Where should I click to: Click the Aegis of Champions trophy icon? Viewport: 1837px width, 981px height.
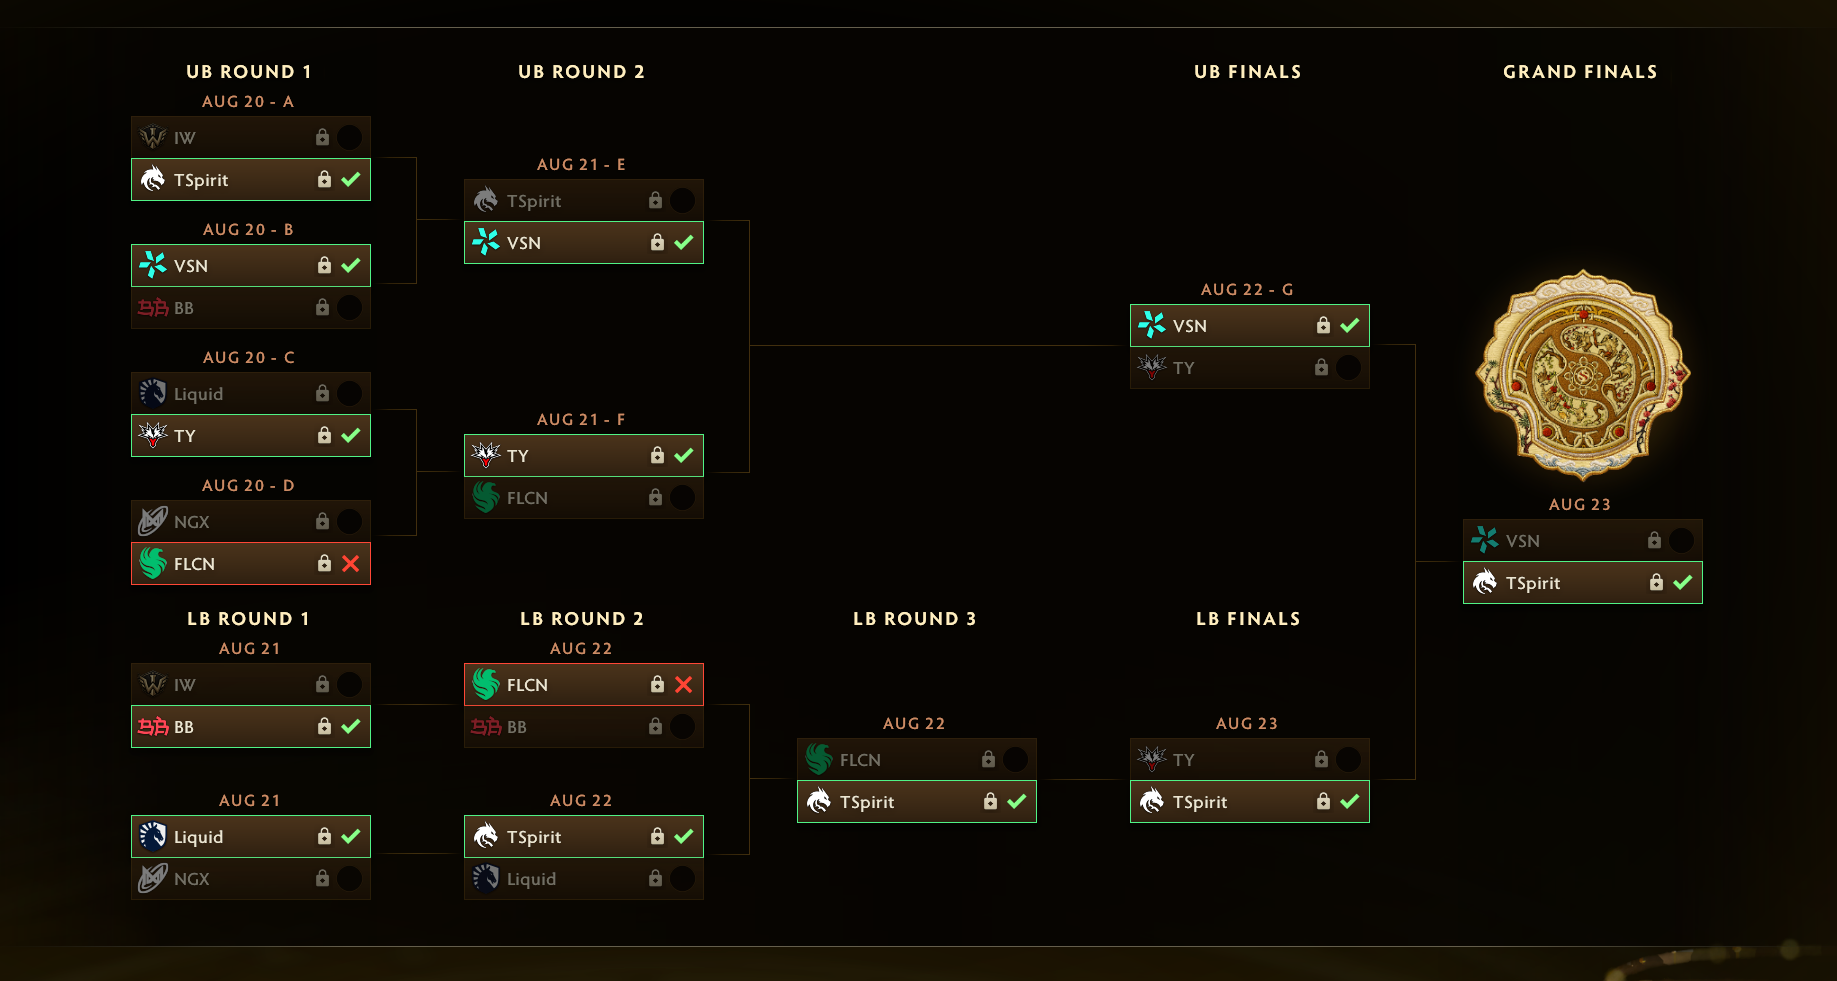[1582, 375]
